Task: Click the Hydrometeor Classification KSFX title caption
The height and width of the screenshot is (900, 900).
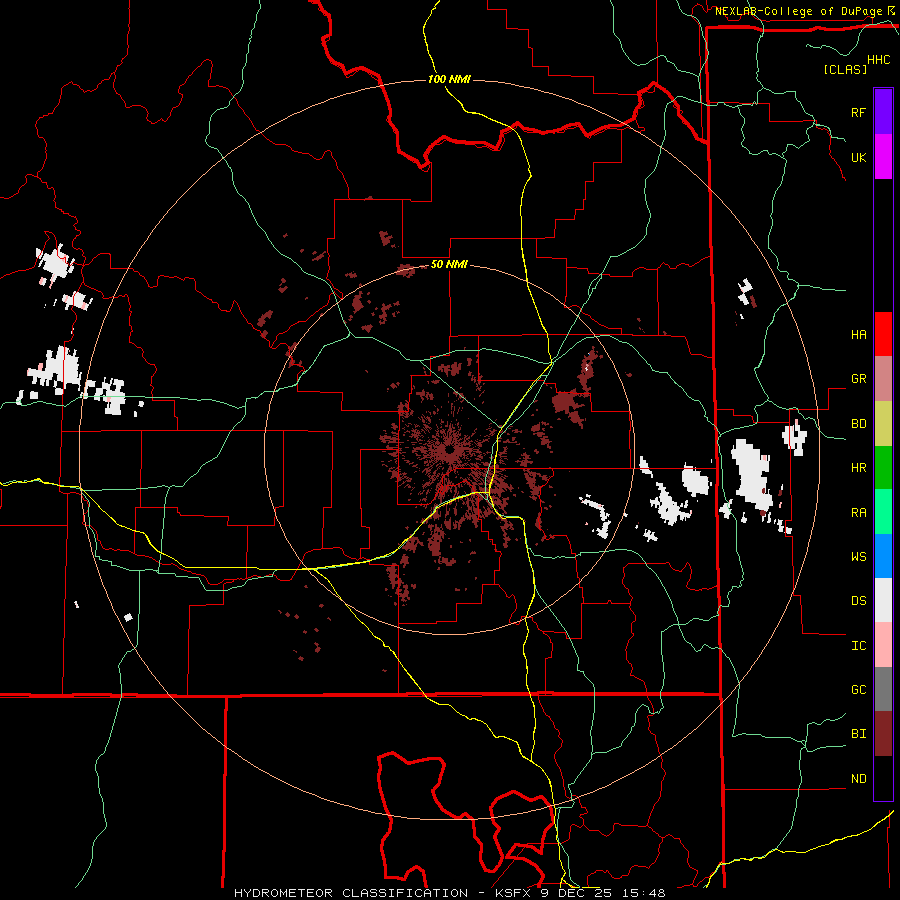Action: point(449,893)
